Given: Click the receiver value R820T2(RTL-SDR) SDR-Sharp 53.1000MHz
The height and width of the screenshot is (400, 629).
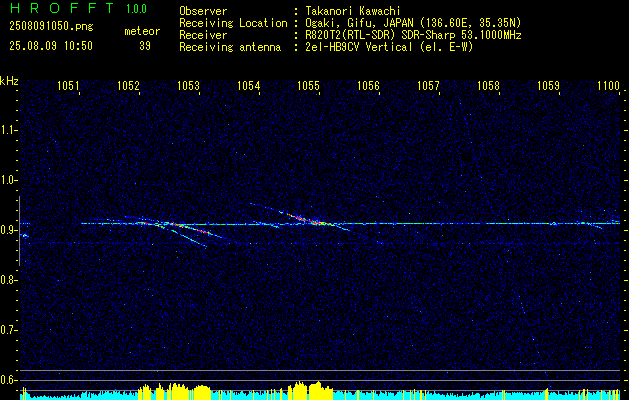Looking at the screenshot, I should (413, 35).
